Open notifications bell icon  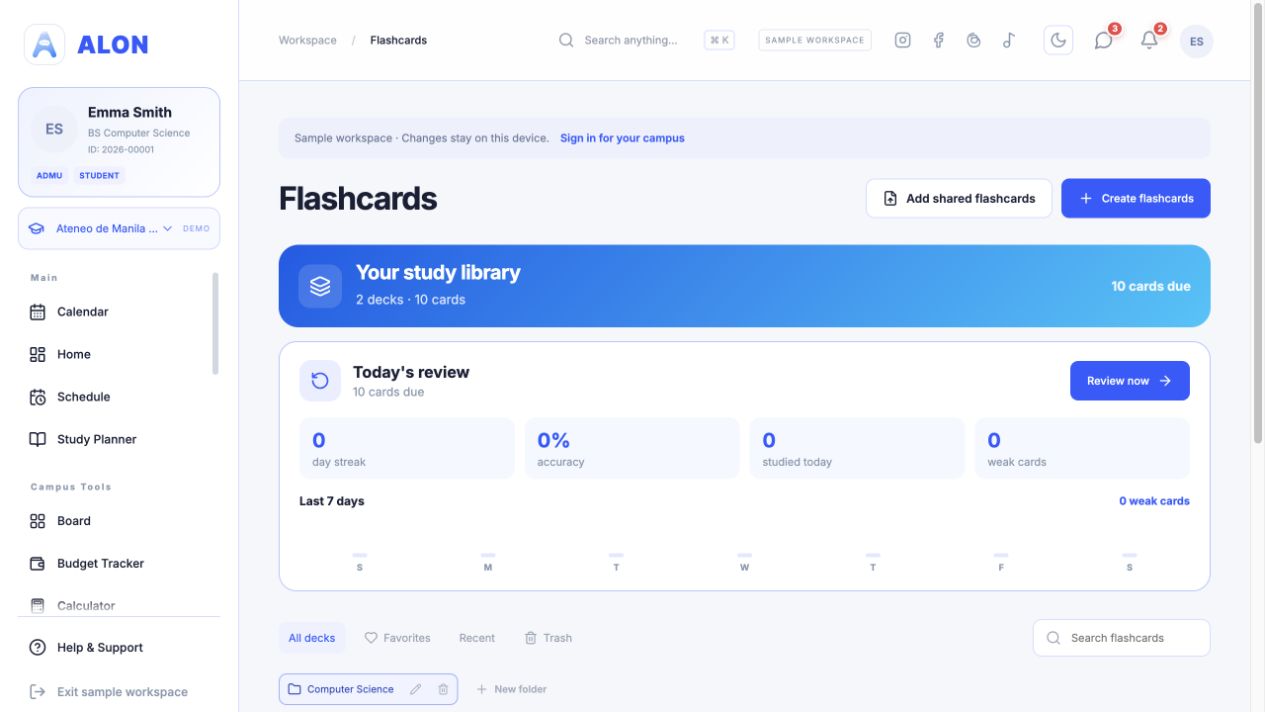pos(1149,40)
